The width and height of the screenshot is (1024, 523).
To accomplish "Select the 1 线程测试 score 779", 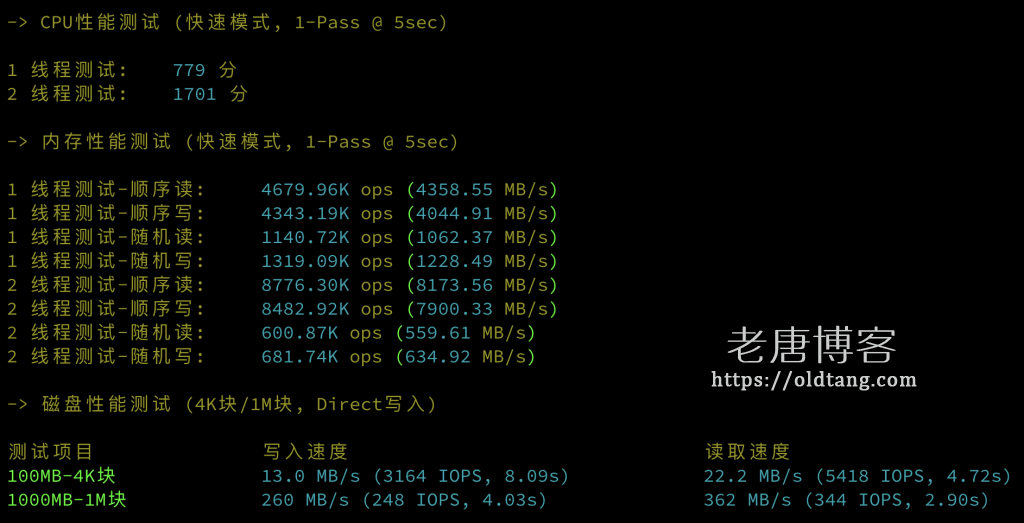I will (189, 70).
